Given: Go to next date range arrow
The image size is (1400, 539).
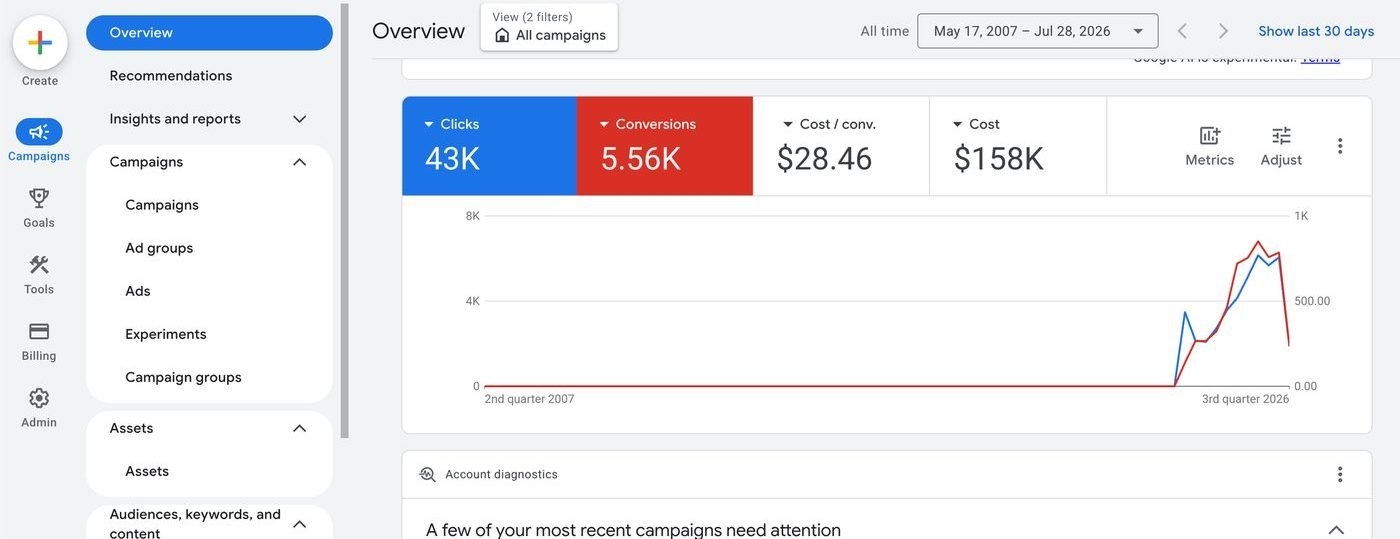Looking at the screenshot, I should pos(1223,31).
